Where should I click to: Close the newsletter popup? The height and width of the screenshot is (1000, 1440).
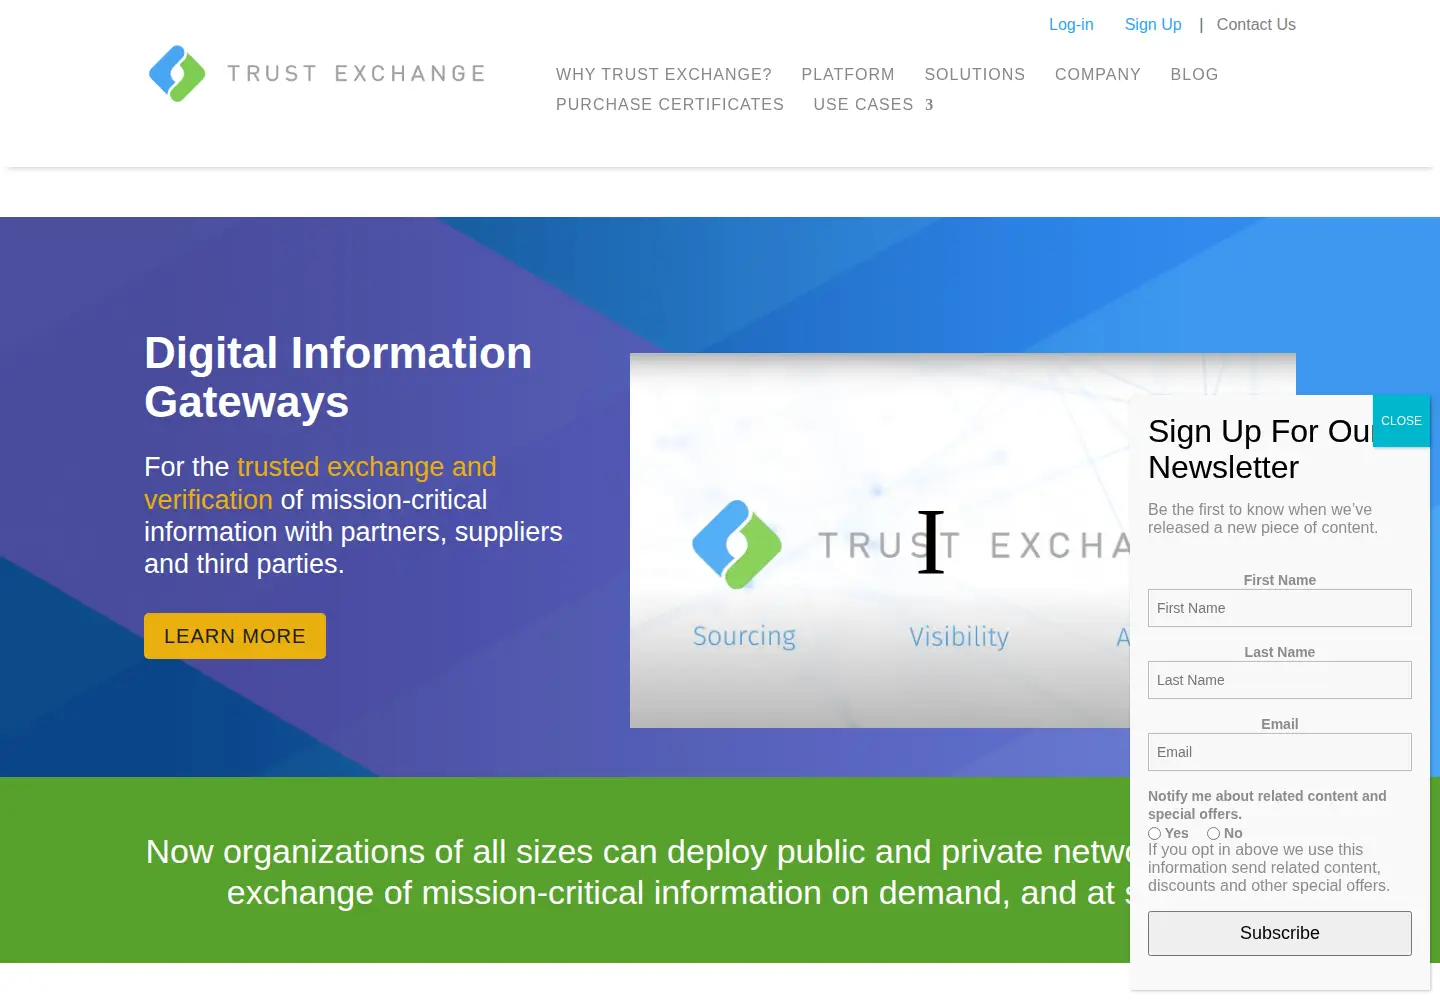(x=1401, y=421)
